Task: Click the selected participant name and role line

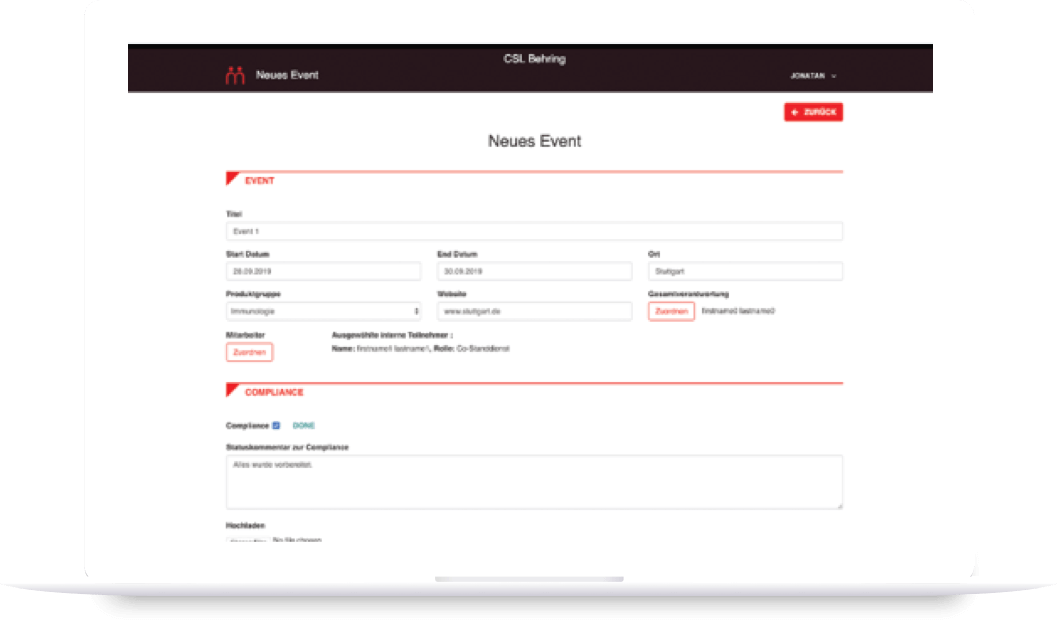Action: pos(421,348)
